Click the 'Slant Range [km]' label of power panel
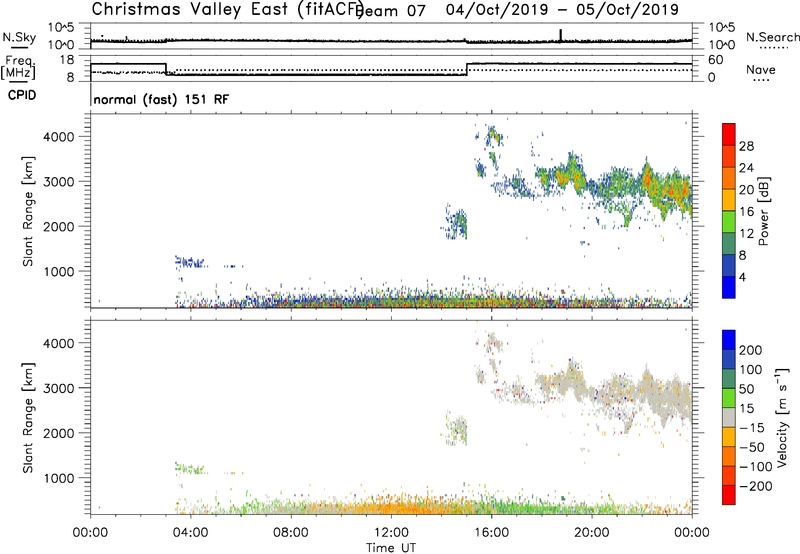The height and width of the screenshot is (554, 800). (28, 211)
